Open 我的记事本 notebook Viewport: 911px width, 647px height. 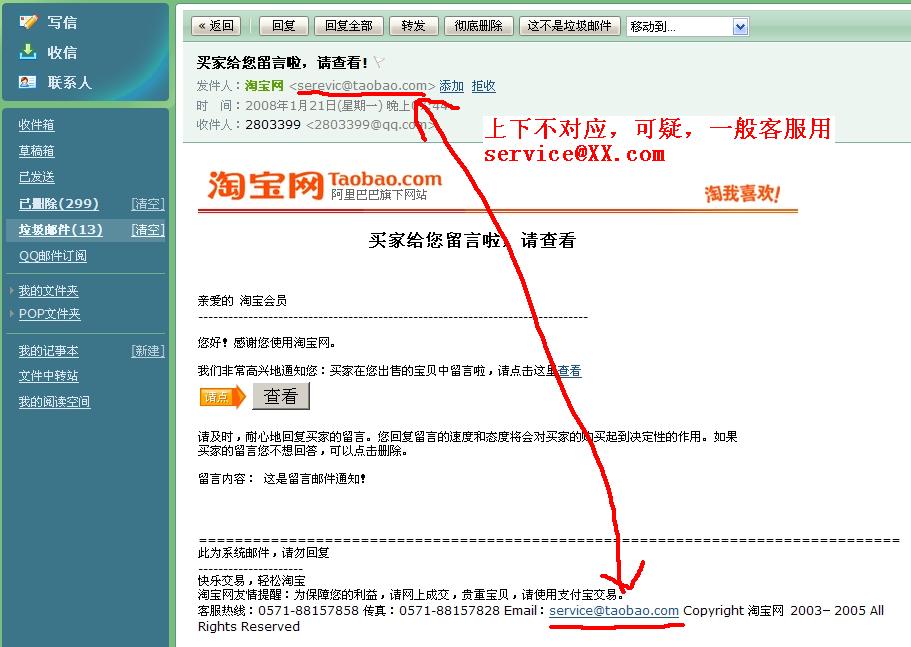tap(48, 351)
